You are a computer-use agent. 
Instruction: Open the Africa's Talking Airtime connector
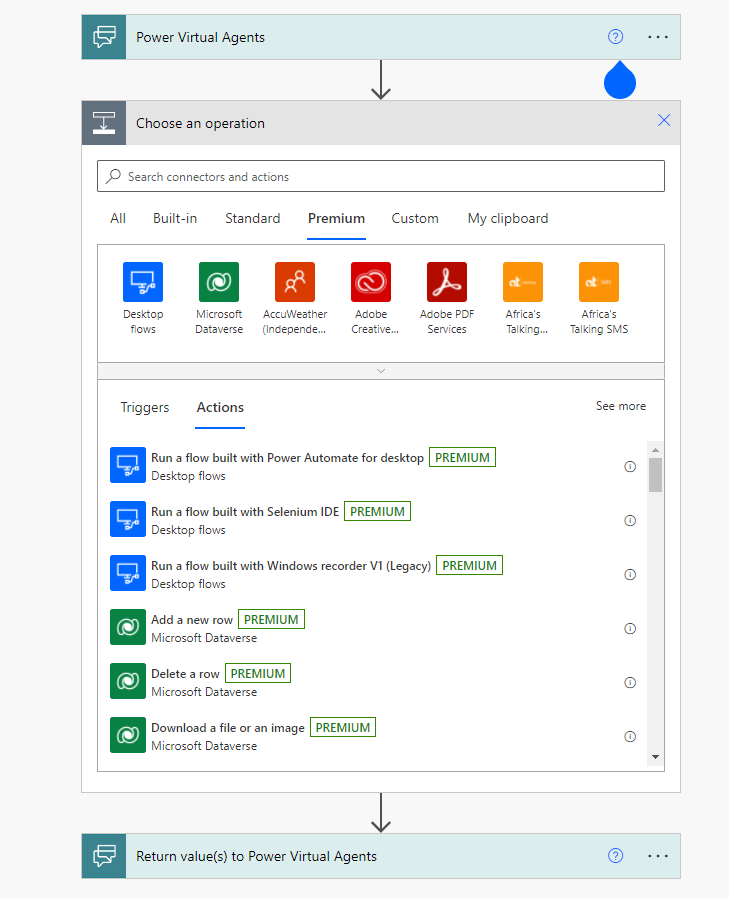tap(523, 282)
